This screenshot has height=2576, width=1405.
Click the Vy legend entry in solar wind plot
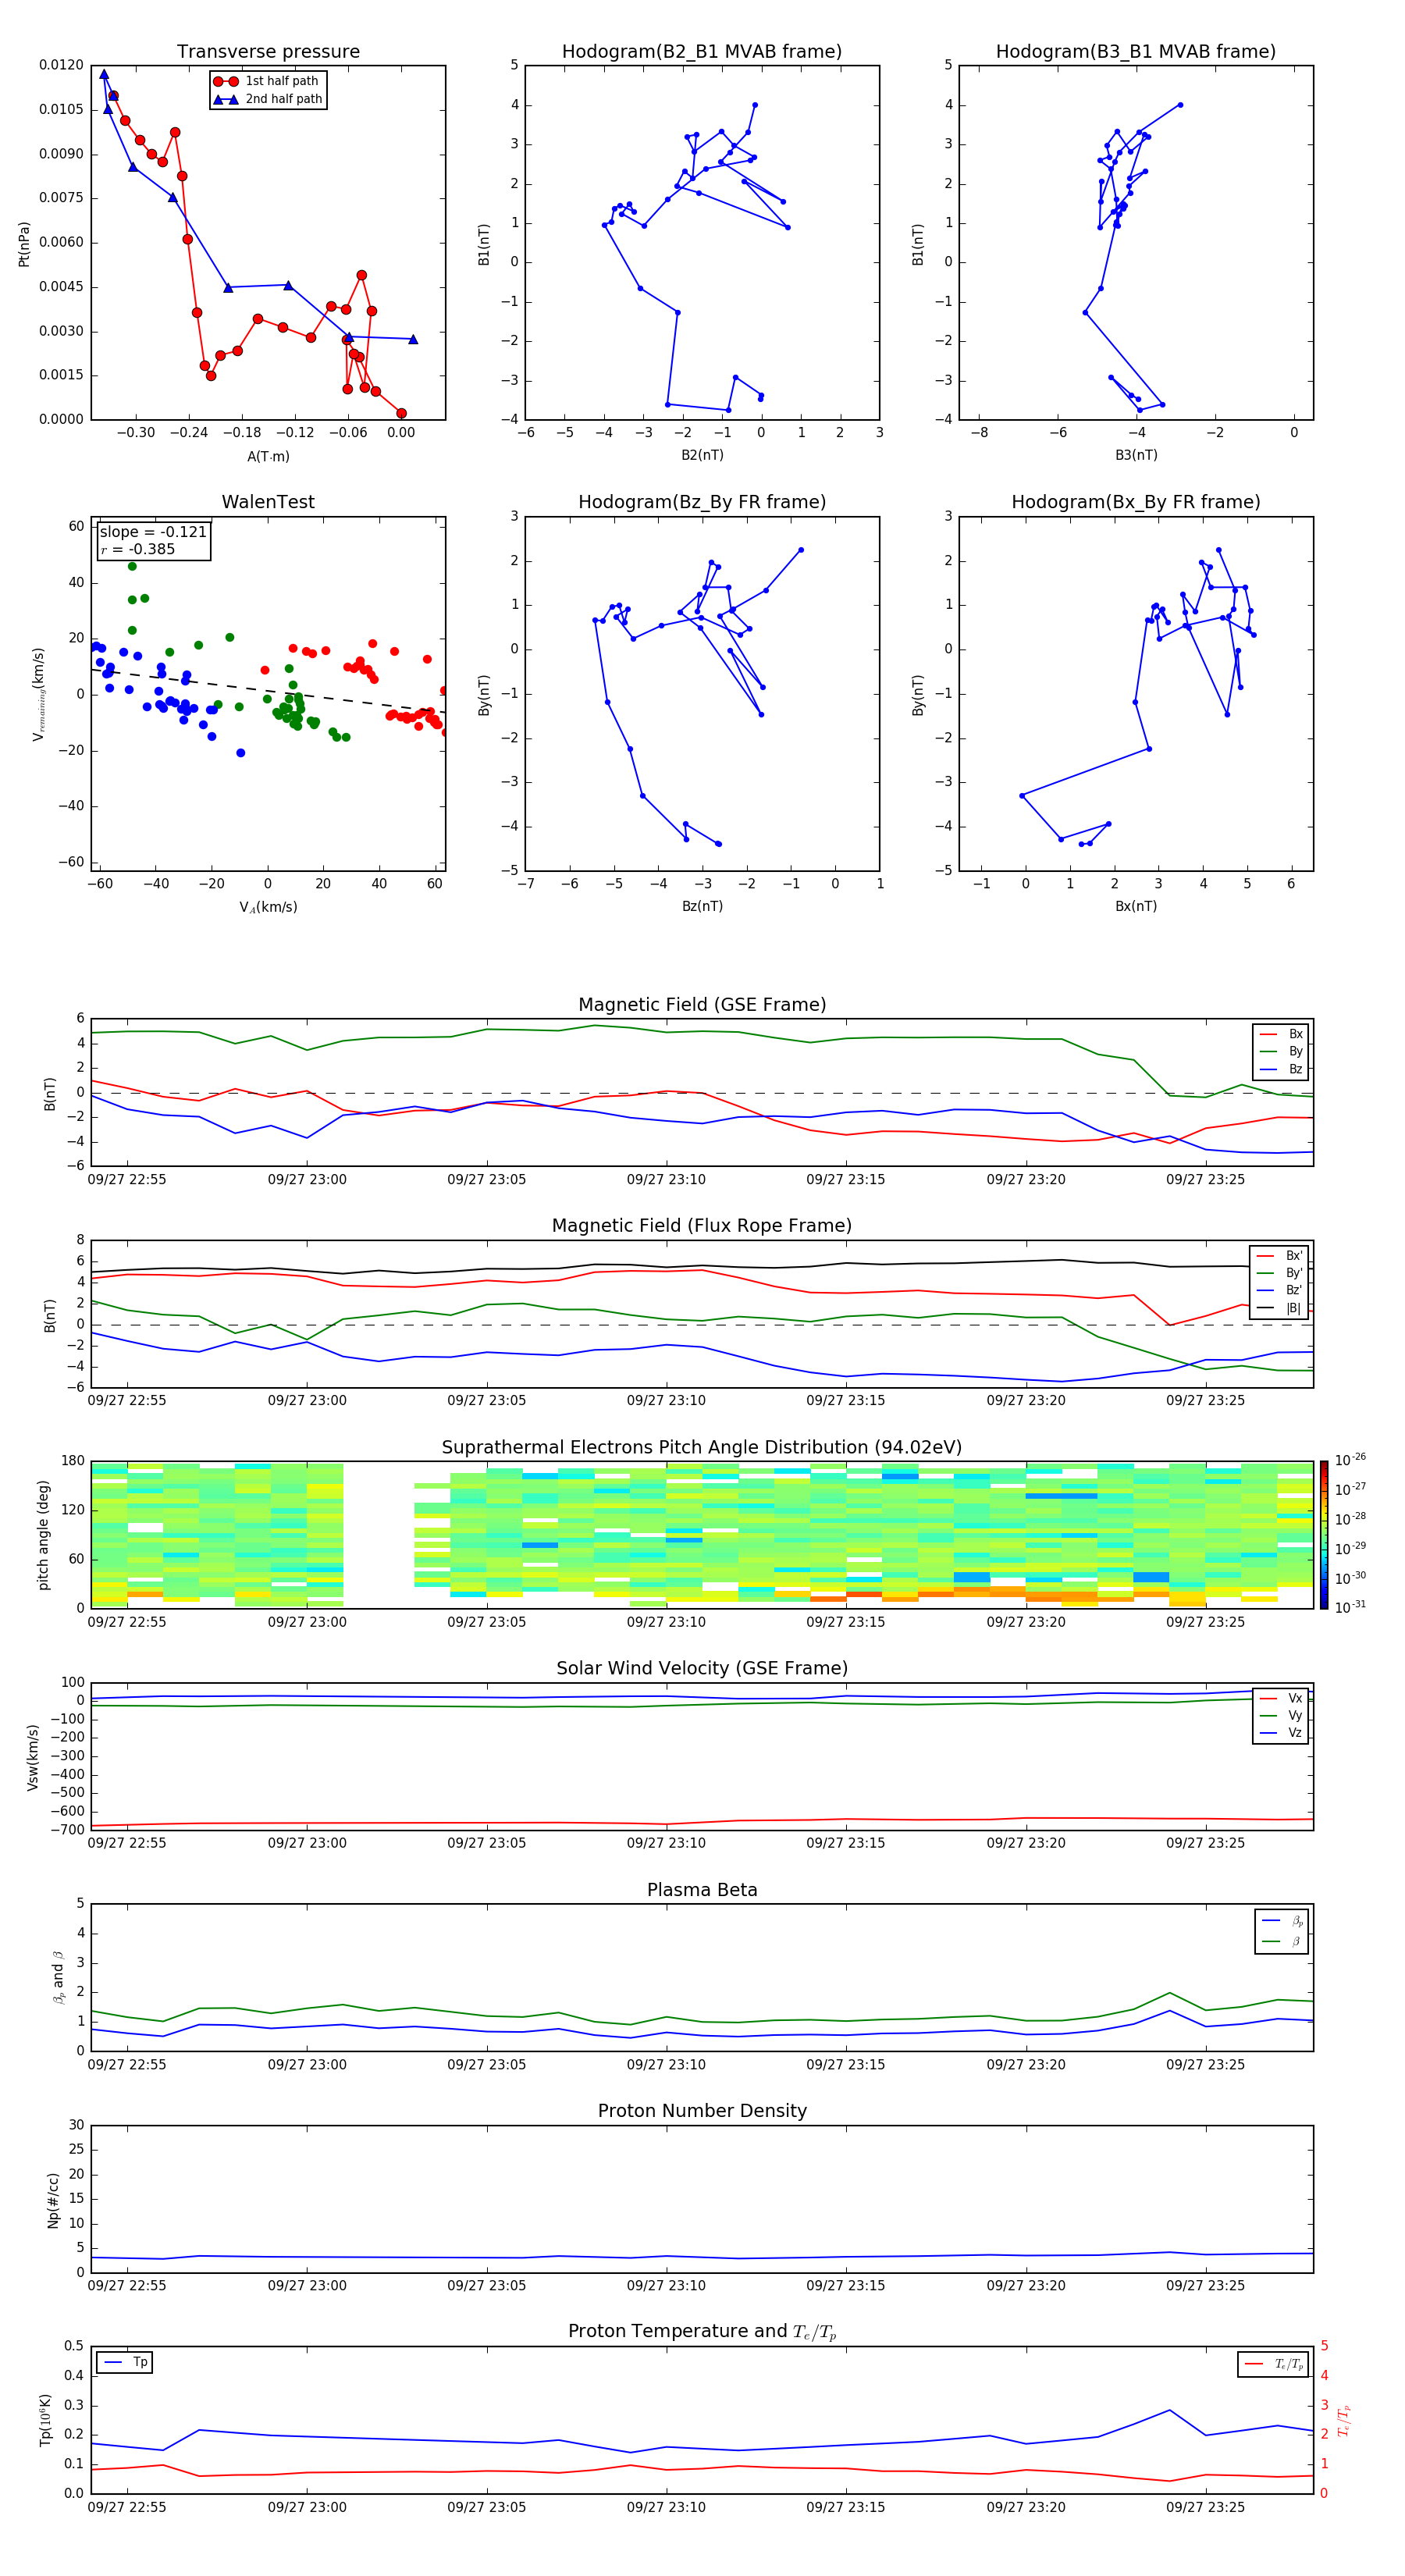1282,1716
